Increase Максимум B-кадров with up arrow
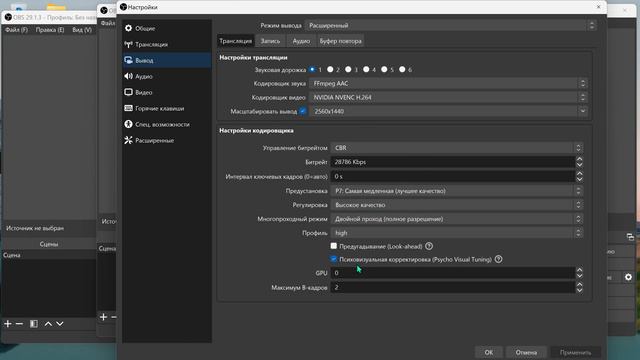 (580, 284)
